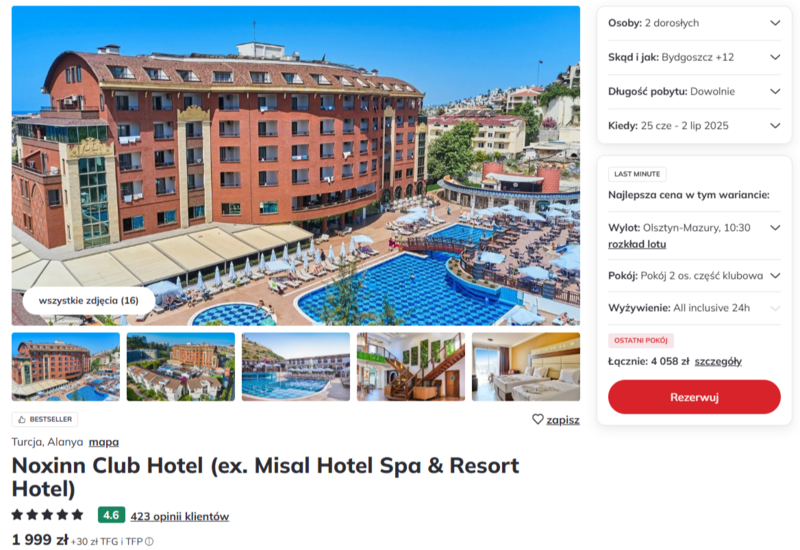
Task: Open the mapa link next to Alanya
Action: coord(104,442)
